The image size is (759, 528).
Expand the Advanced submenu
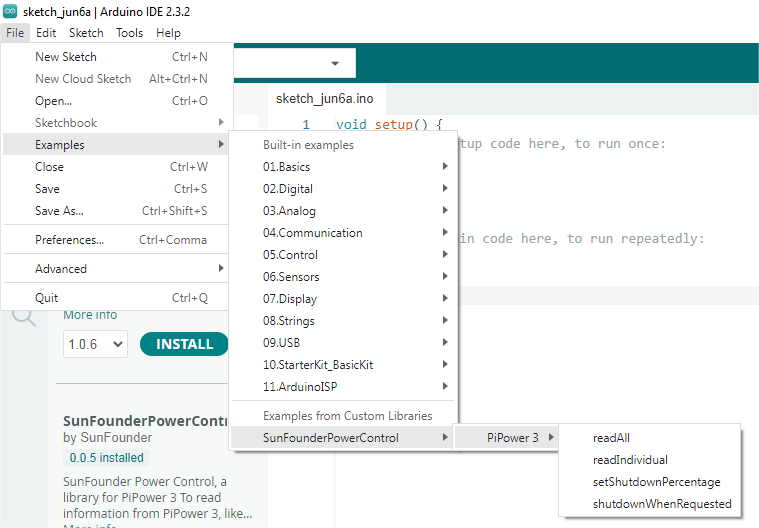[x=116, y=269]
